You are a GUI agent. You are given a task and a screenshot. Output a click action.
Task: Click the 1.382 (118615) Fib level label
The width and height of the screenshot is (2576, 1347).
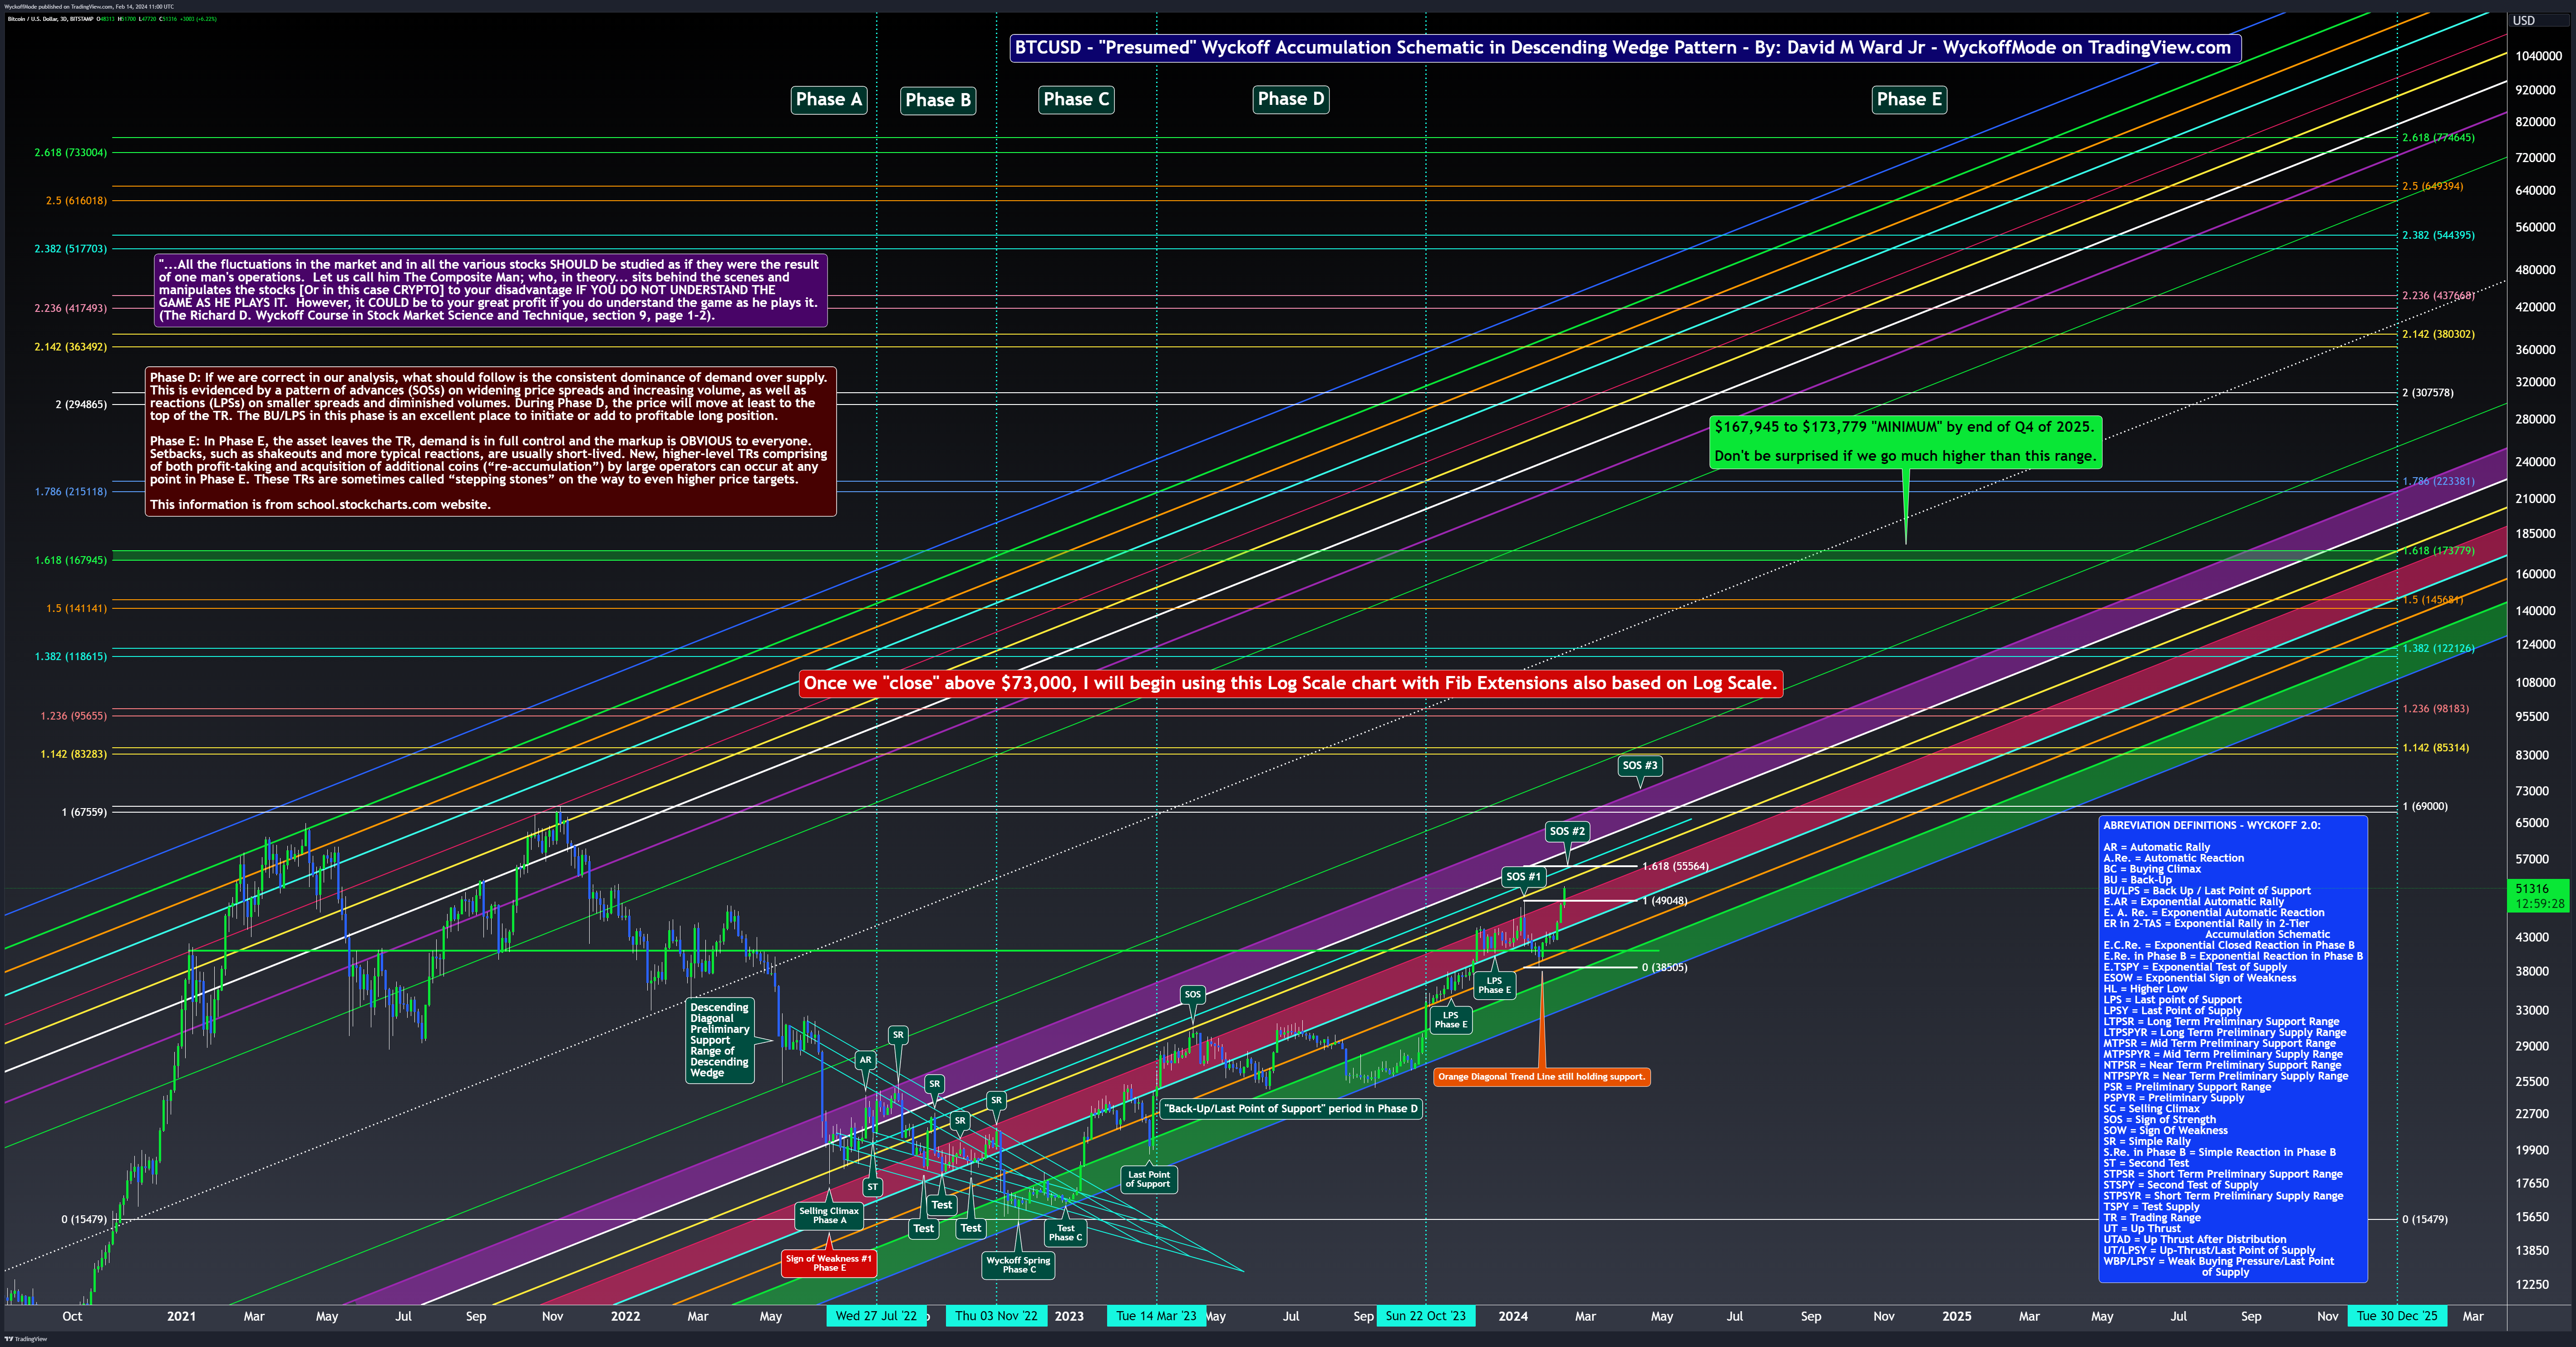70,657
